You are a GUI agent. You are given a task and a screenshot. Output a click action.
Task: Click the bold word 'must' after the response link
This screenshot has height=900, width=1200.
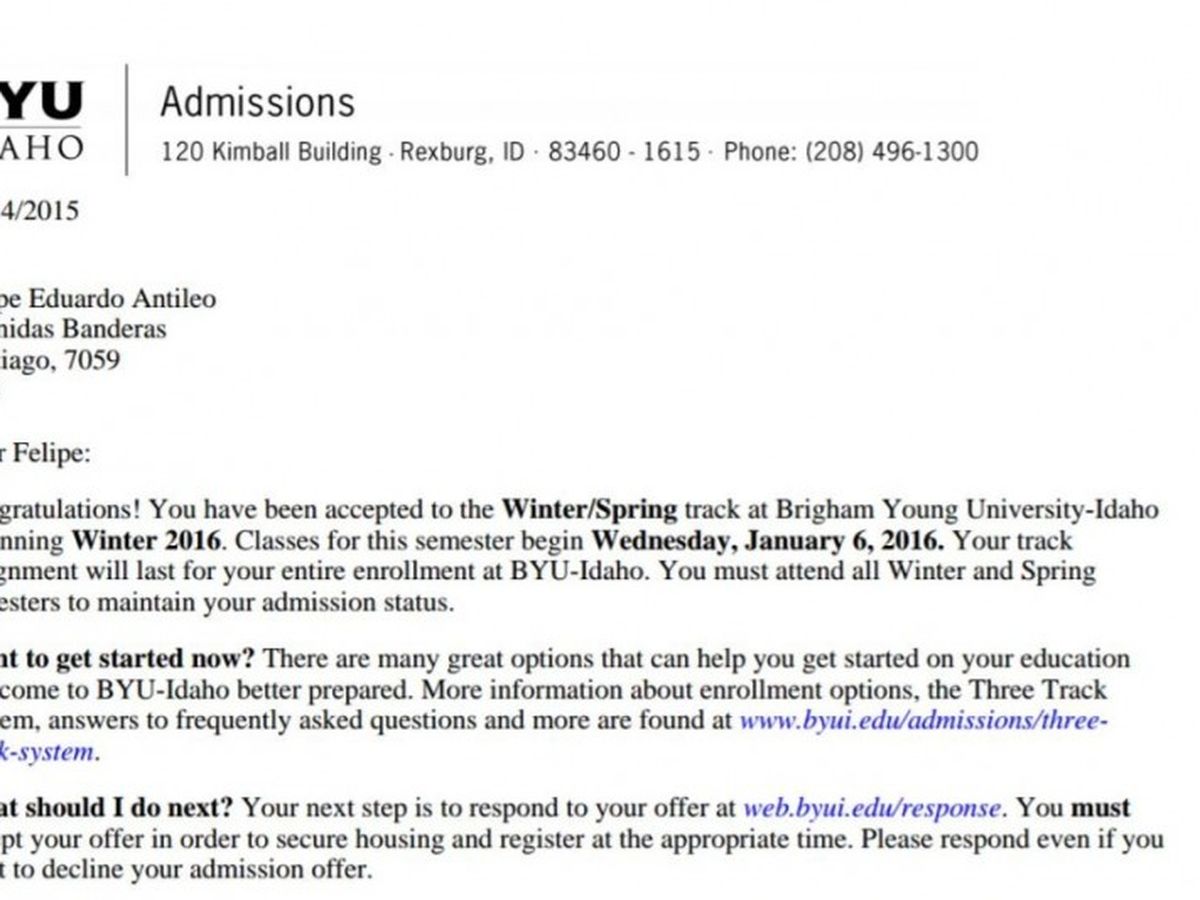pyautogui.click(x=1101, y=808)
